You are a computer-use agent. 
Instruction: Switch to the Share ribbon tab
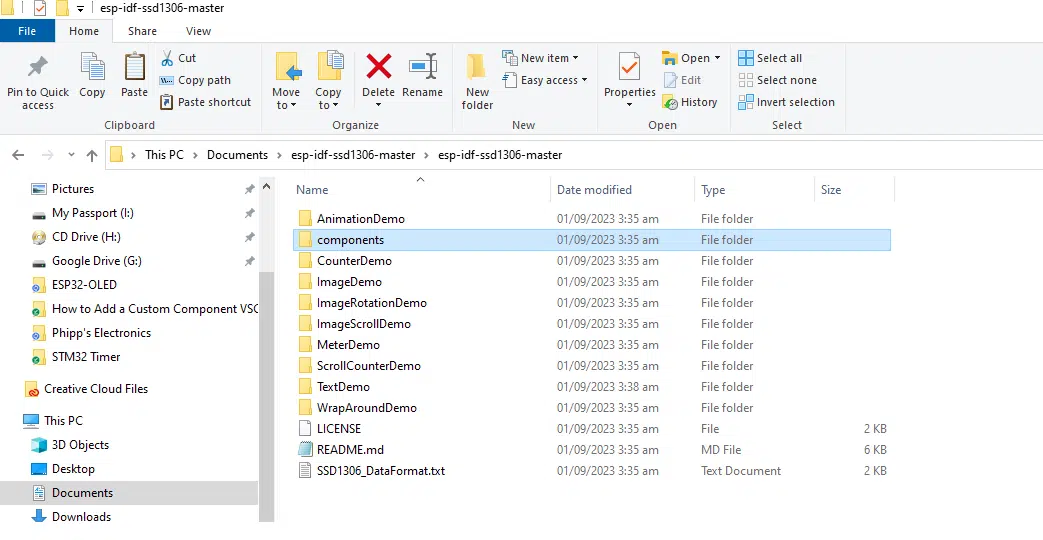tap(142, 31)
